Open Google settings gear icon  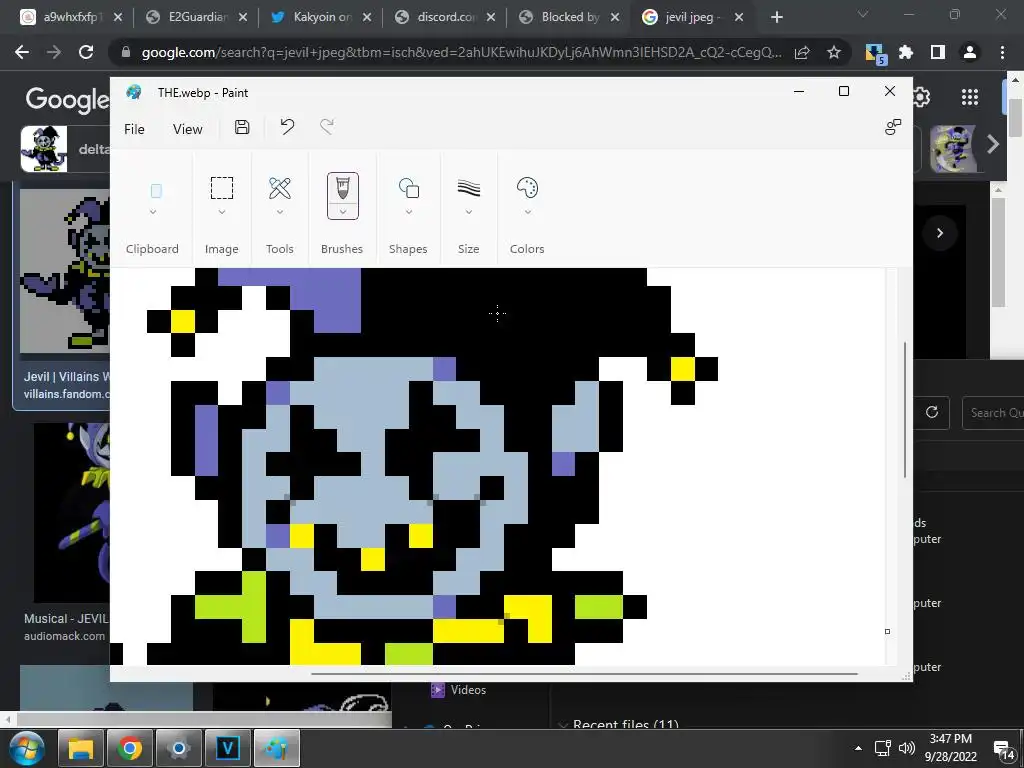click(921, 98)
